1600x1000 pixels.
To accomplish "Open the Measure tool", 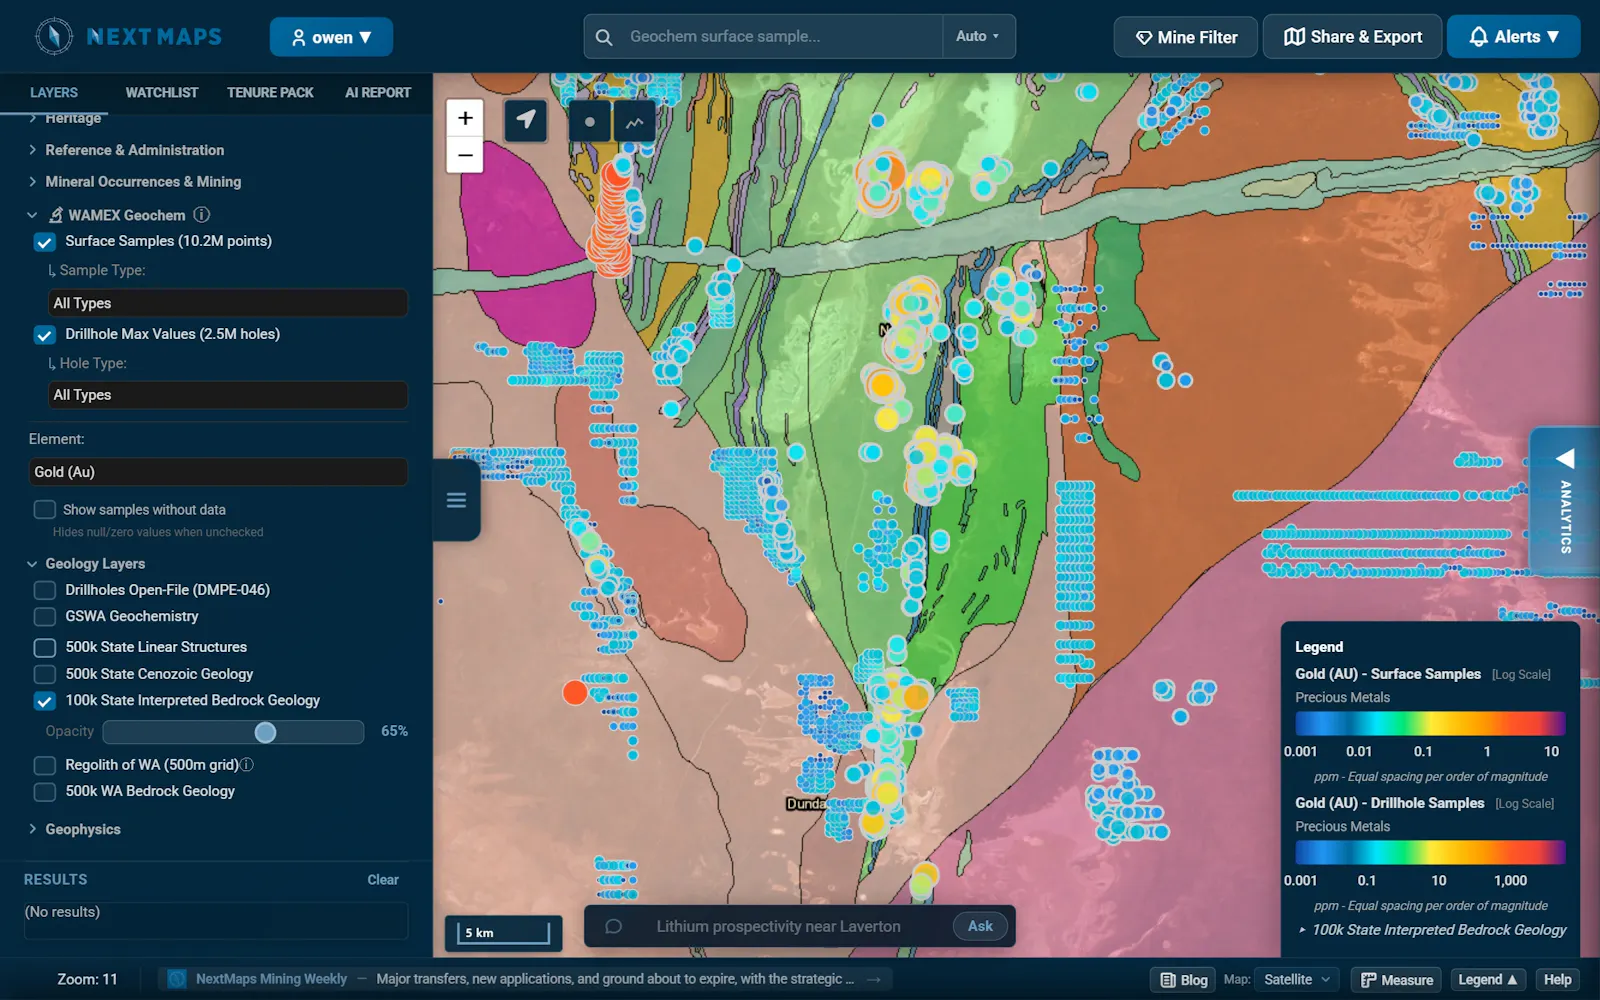I will [x=1397, y=980].
